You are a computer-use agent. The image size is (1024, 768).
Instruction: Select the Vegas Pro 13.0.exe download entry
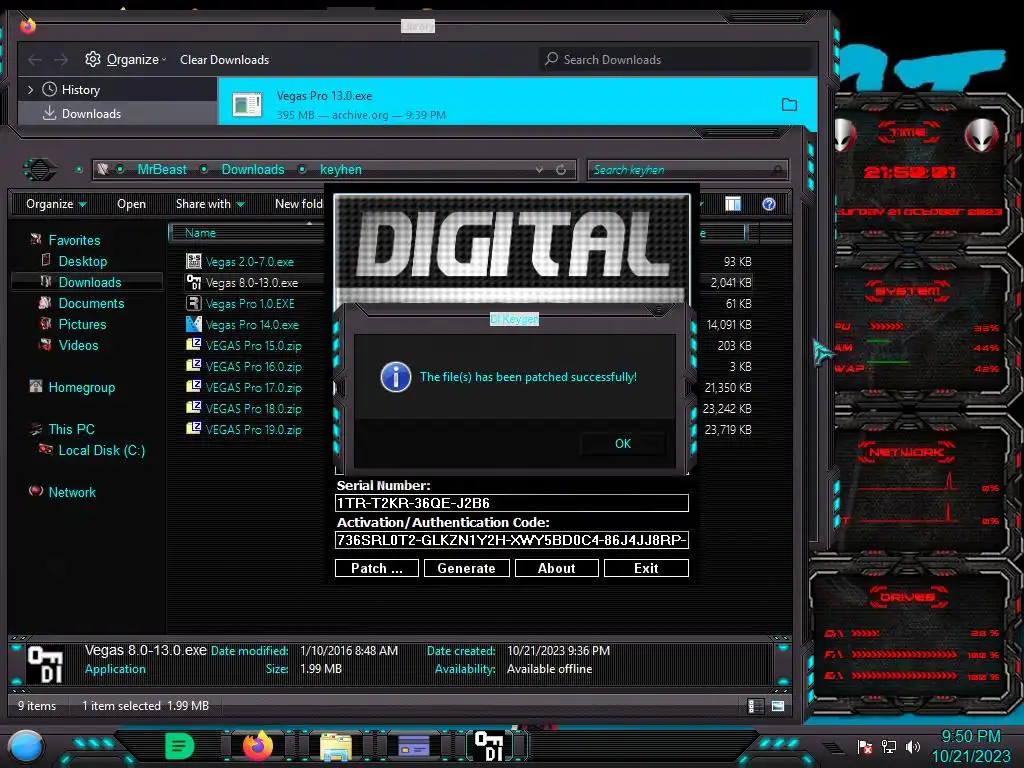(x=517, y=104)
